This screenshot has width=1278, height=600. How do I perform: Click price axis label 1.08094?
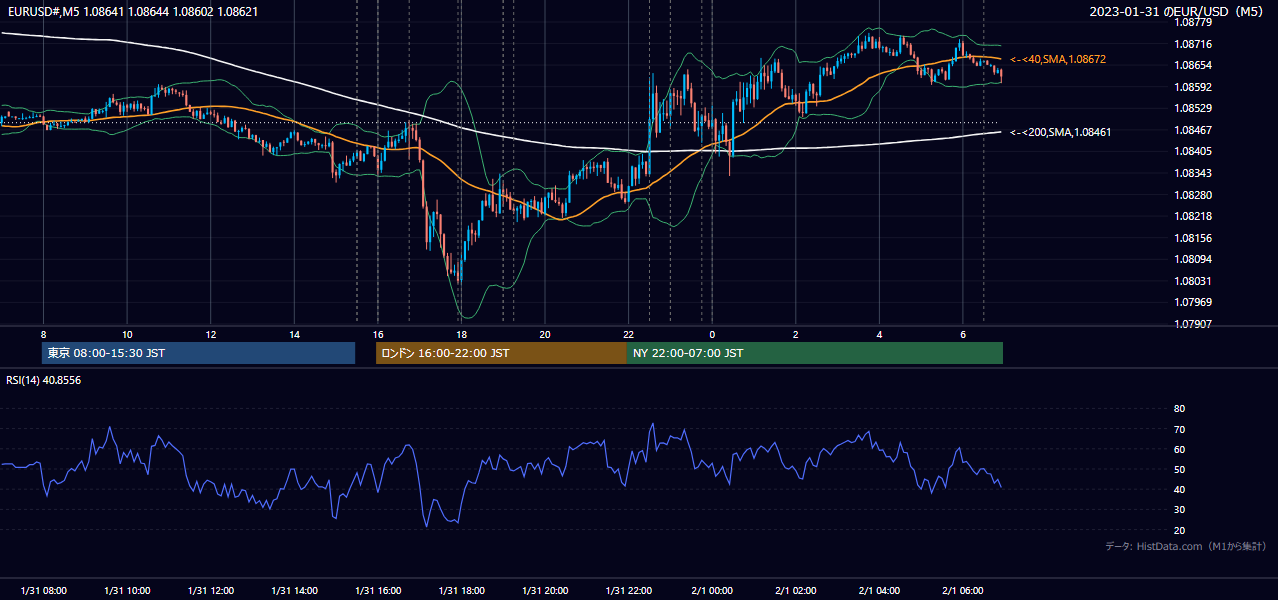point(1193,259)
